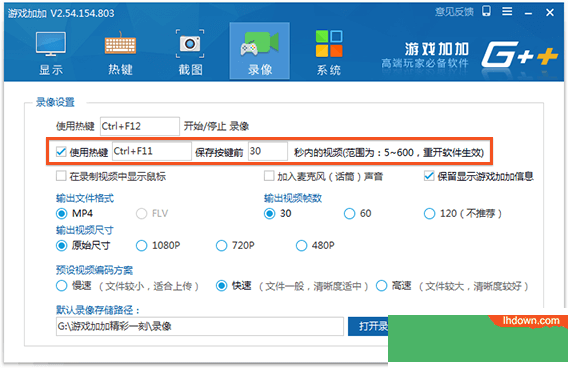Uncheck 保留显示游戏加加信息 checkbox
568x368 pixels.
pyautogui.click(x=429, y=176)
